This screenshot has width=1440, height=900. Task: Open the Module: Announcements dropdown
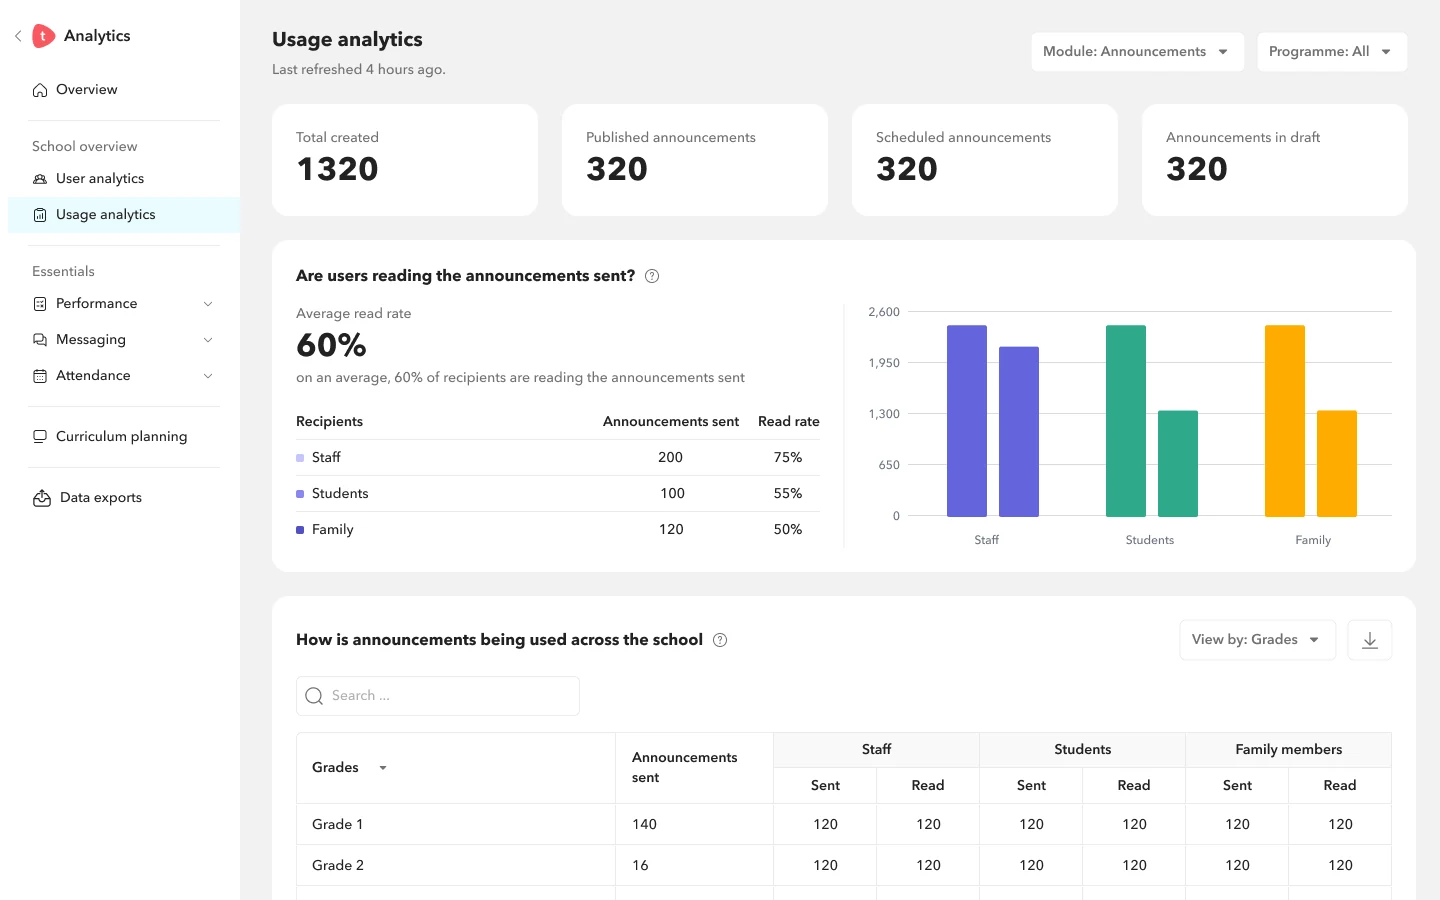click(1138, 52)
